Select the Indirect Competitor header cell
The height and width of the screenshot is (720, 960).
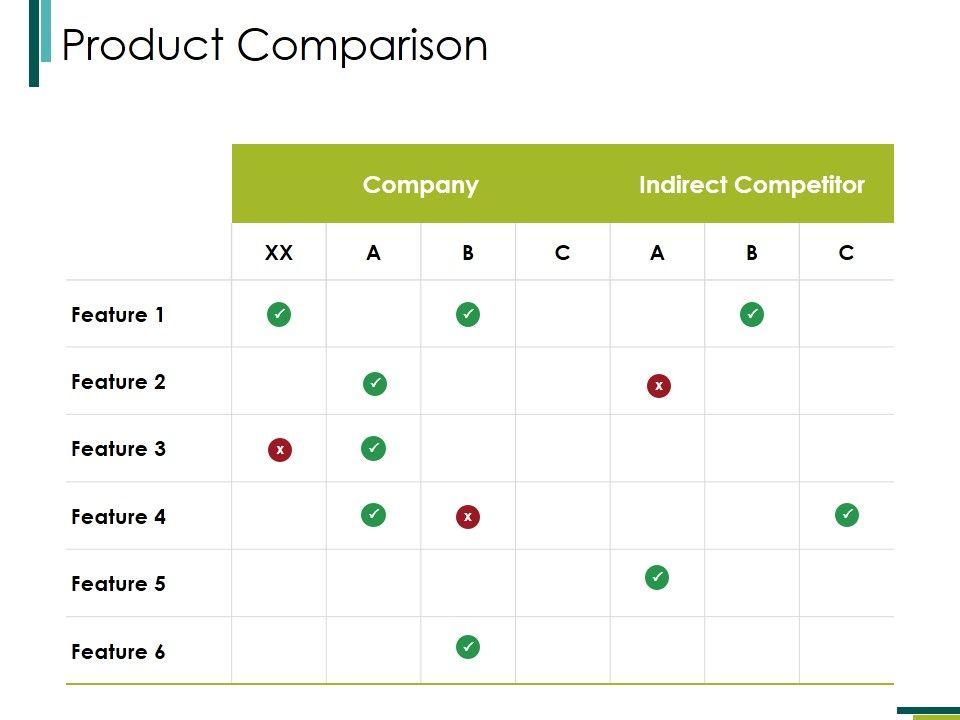pos(751,185)
